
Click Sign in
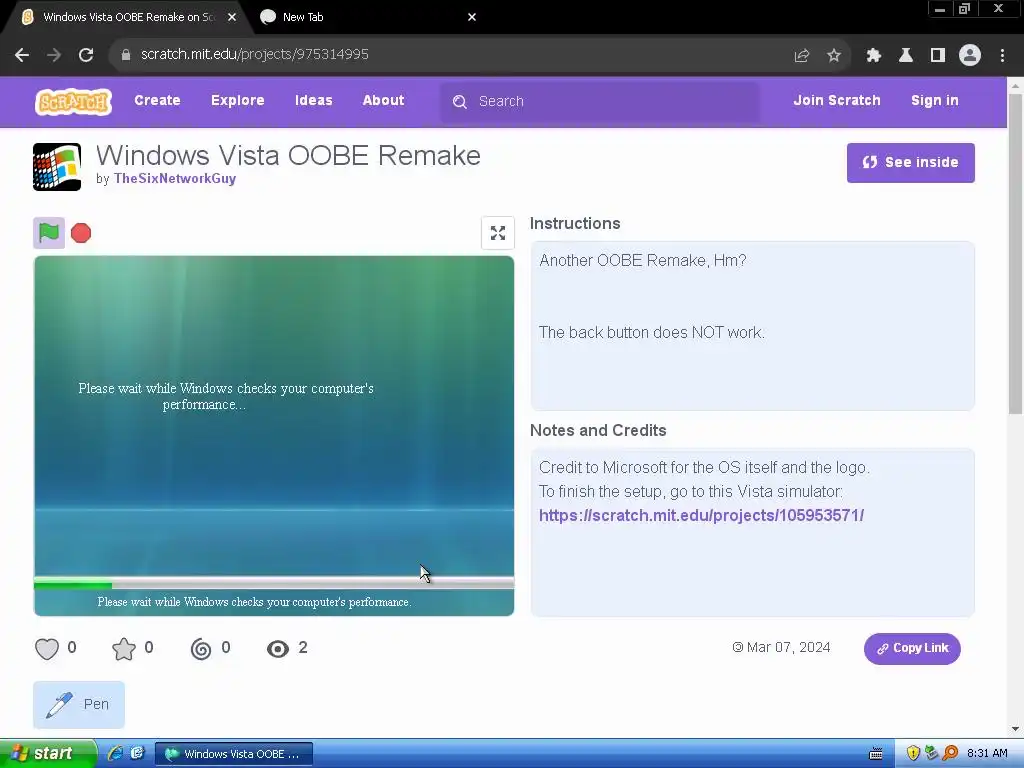(x=935, y=101)
